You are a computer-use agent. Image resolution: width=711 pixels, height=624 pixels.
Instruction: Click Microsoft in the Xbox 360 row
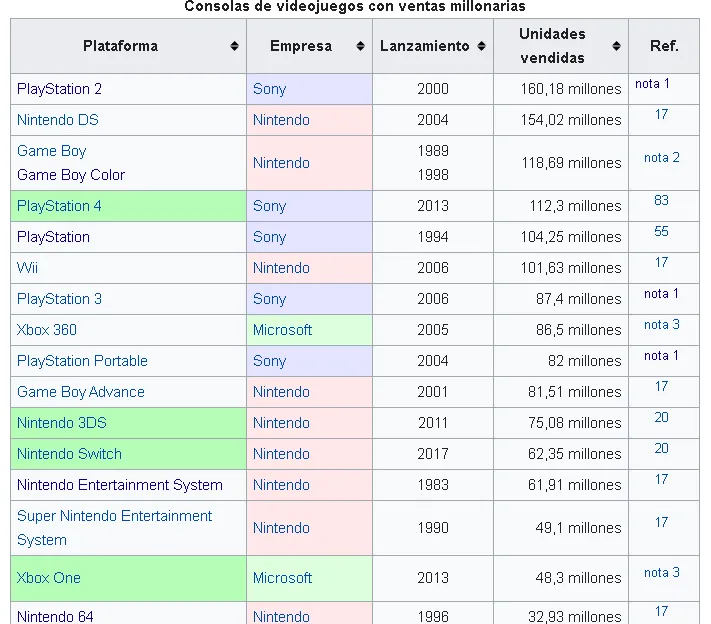click(282, 330)
